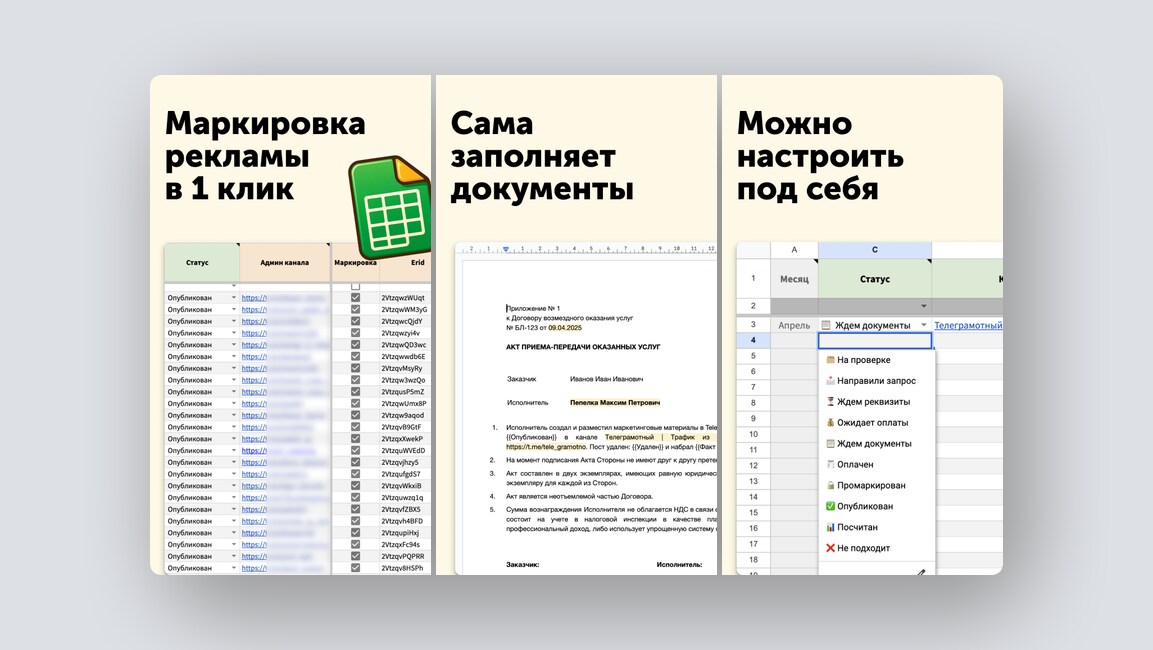Image resolution: width=1153 pixels, height=650 pixels.
Task: Click the Статус header cell in left sheet
Action: (x=202, y=262)
